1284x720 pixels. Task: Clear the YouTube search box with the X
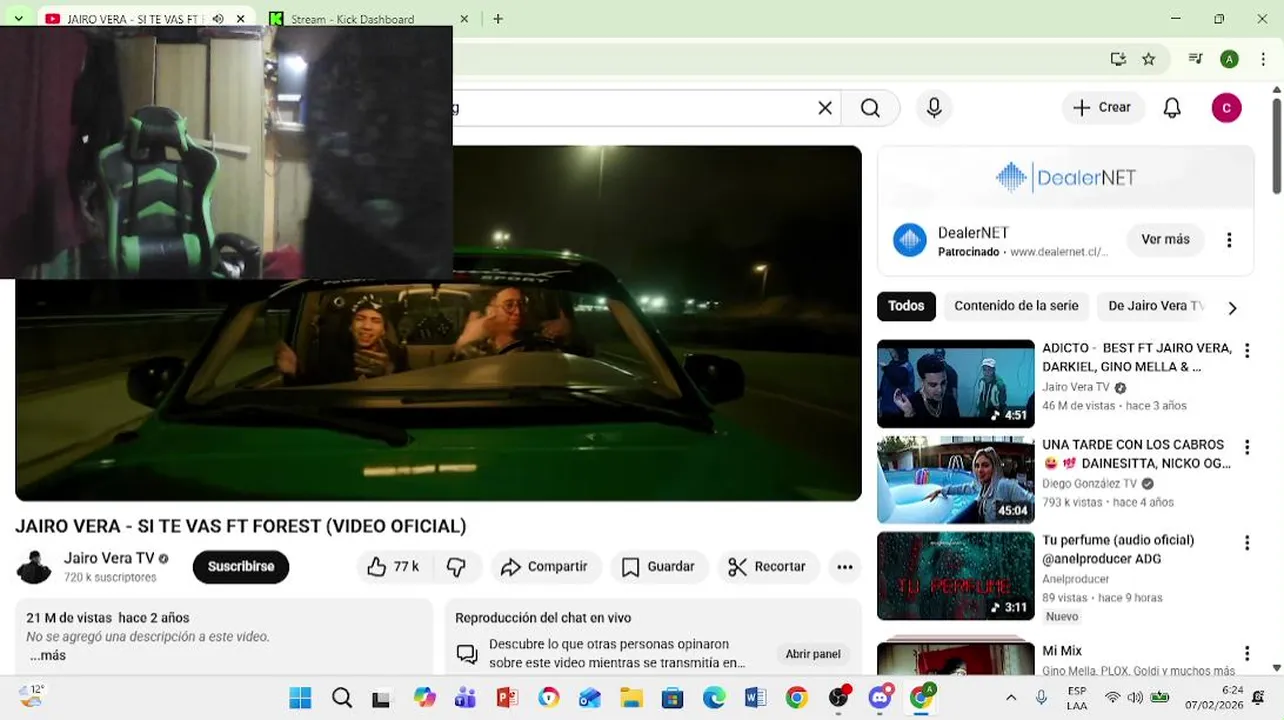point(825,108)
